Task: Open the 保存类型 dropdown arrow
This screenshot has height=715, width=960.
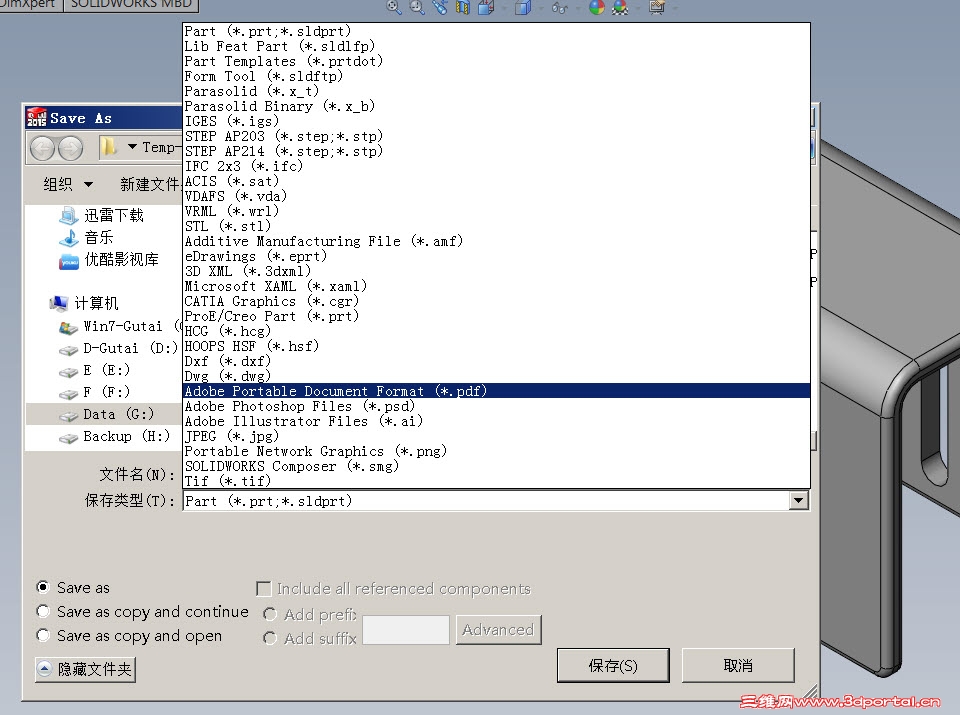Action: coord(798,501)
